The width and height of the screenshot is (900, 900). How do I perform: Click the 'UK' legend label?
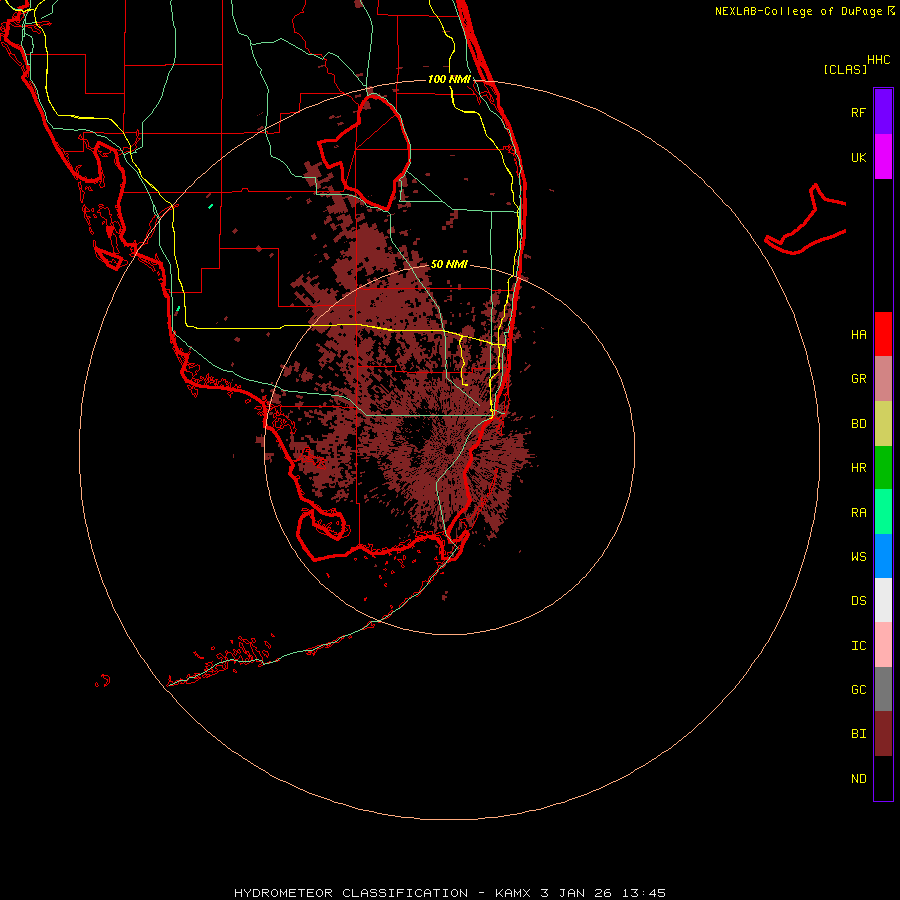pyautogui.click(x=858, y=157)
